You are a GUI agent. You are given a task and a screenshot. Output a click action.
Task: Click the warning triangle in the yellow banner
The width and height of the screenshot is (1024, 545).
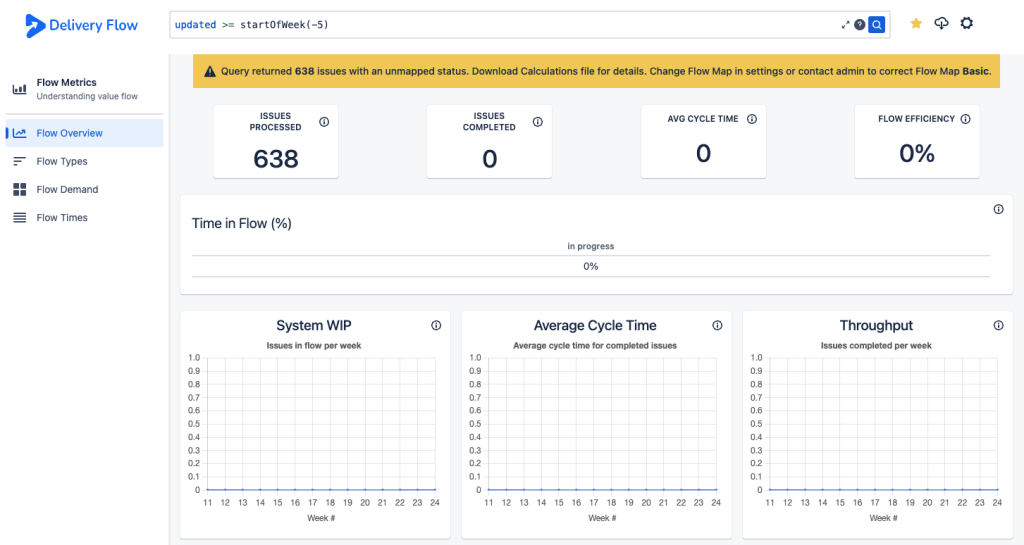[210, 72]
